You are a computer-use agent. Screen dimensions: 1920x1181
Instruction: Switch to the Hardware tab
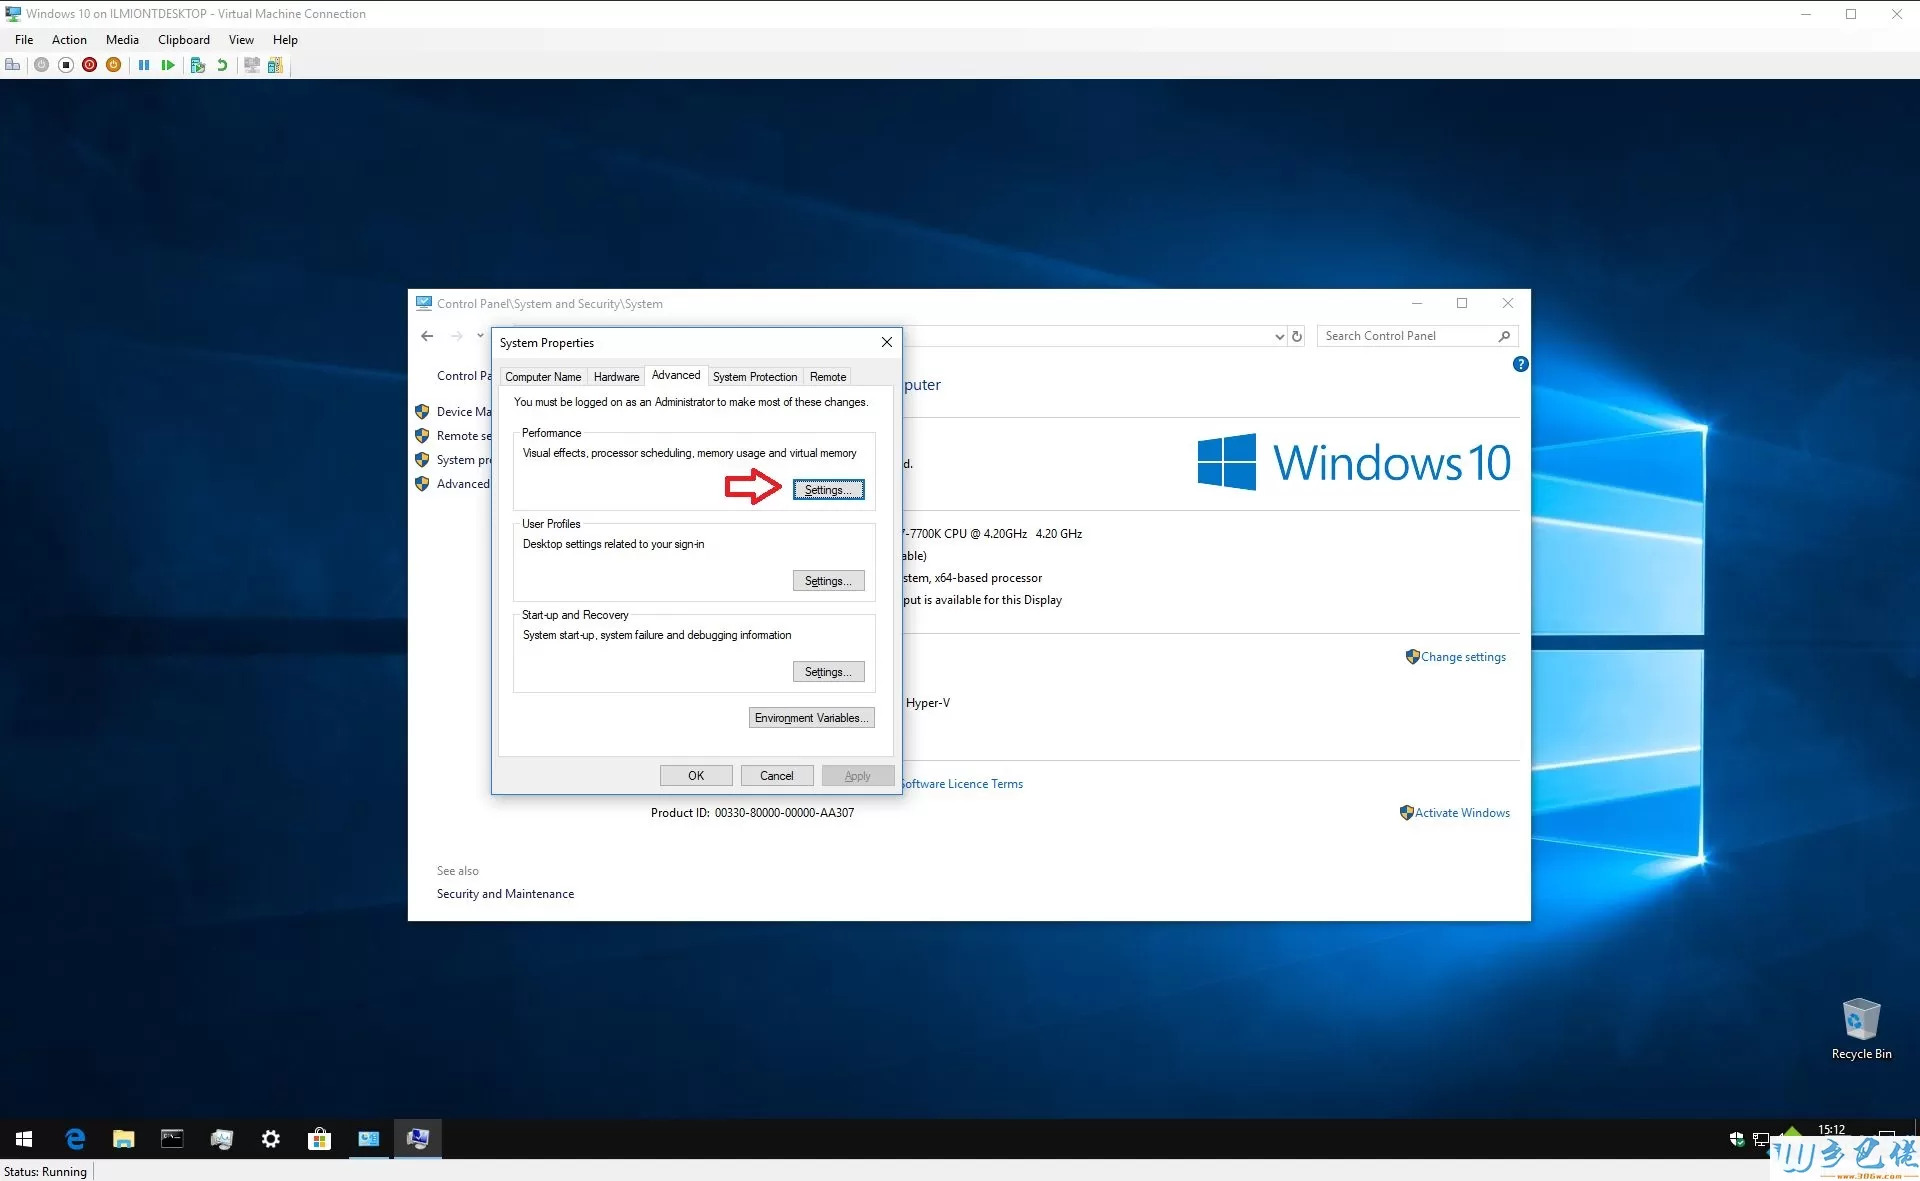616,377
